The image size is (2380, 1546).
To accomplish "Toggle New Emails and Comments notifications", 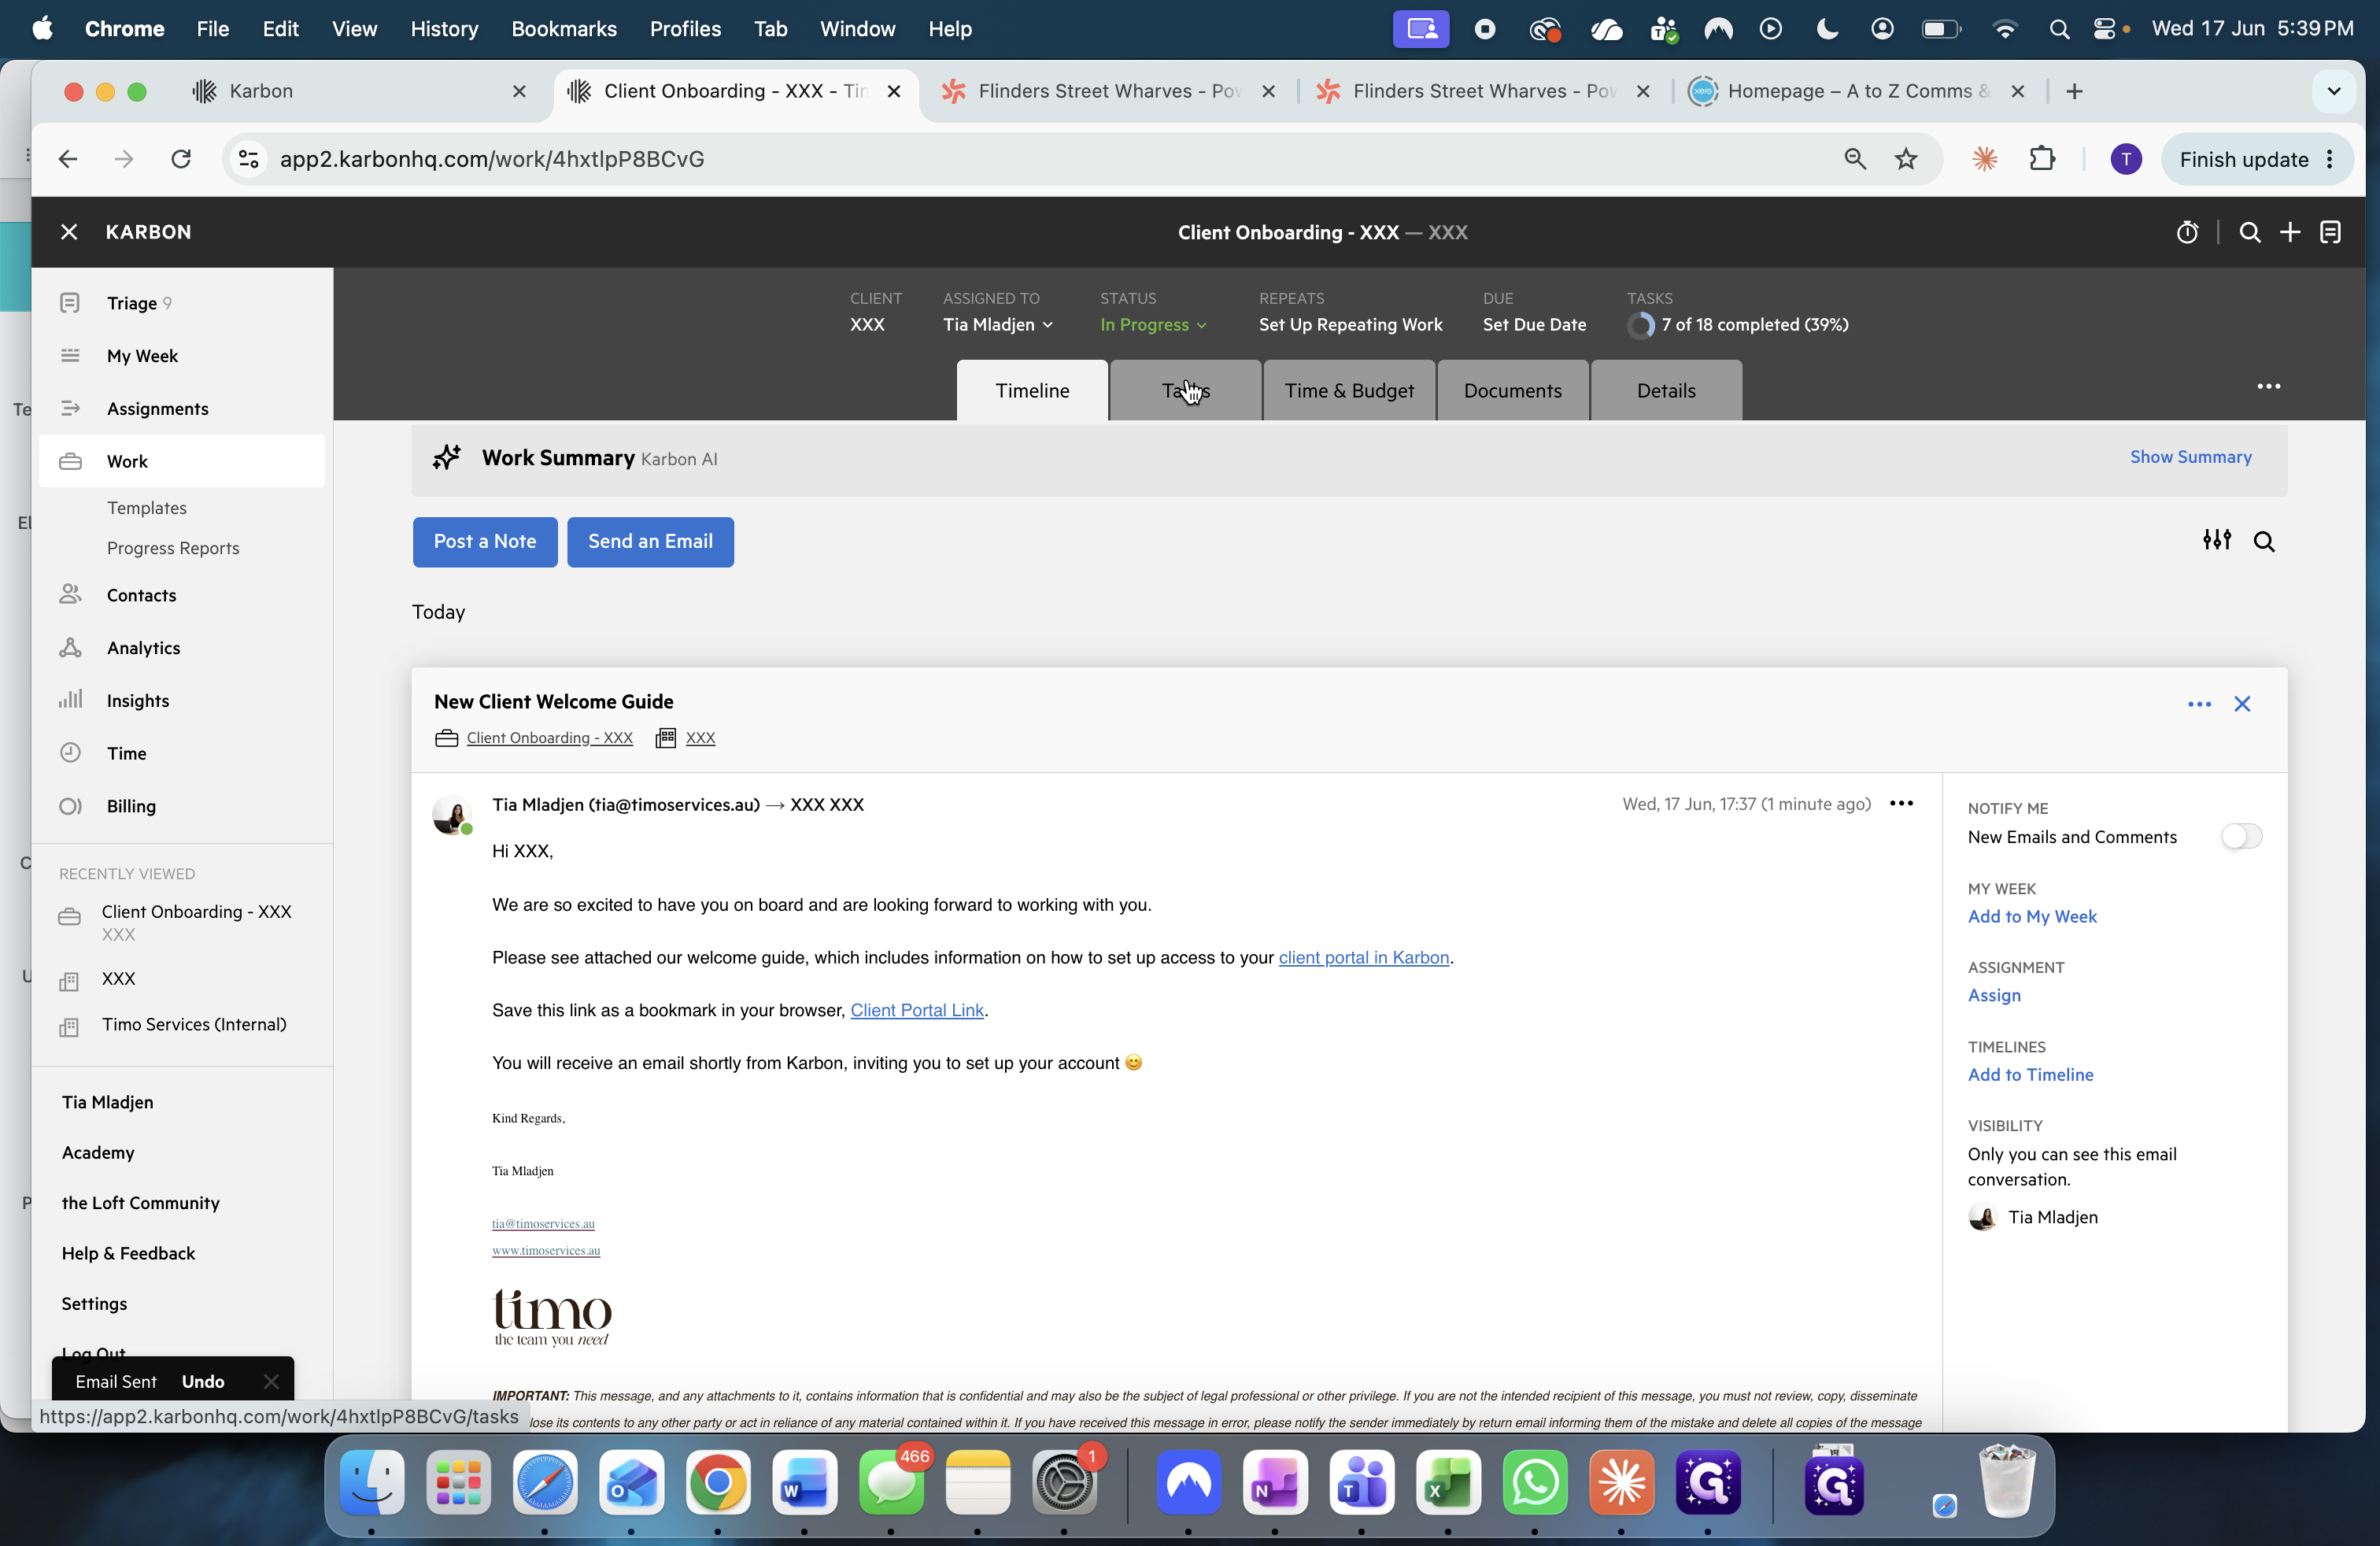I will coord(2241,836).
